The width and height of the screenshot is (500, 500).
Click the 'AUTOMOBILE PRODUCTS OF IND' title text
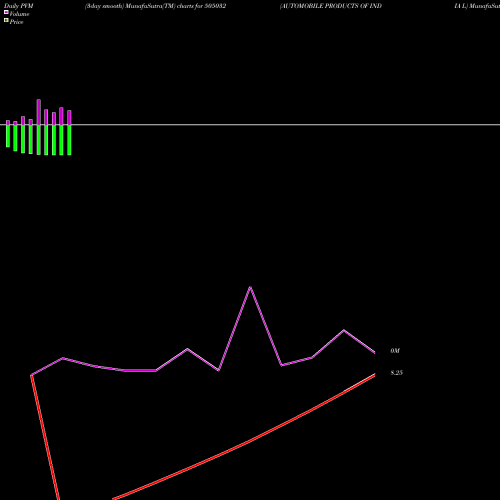(x=331, y=6)
